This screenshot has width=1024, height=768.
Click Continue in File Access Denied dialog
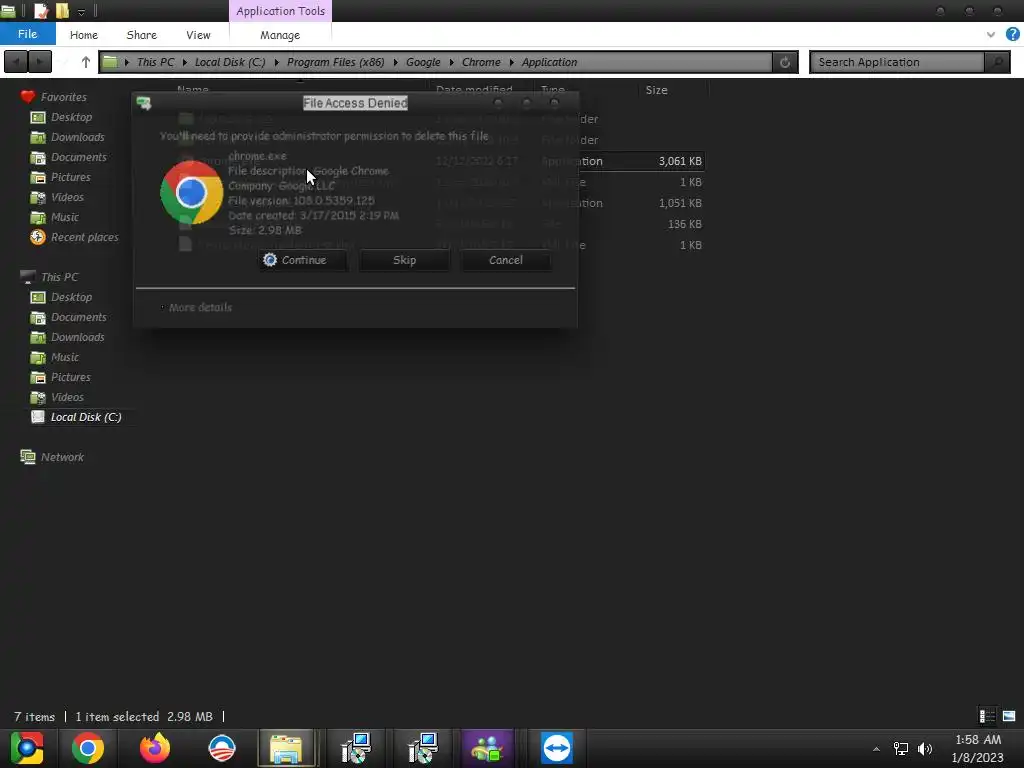click(x=303, y=260)
